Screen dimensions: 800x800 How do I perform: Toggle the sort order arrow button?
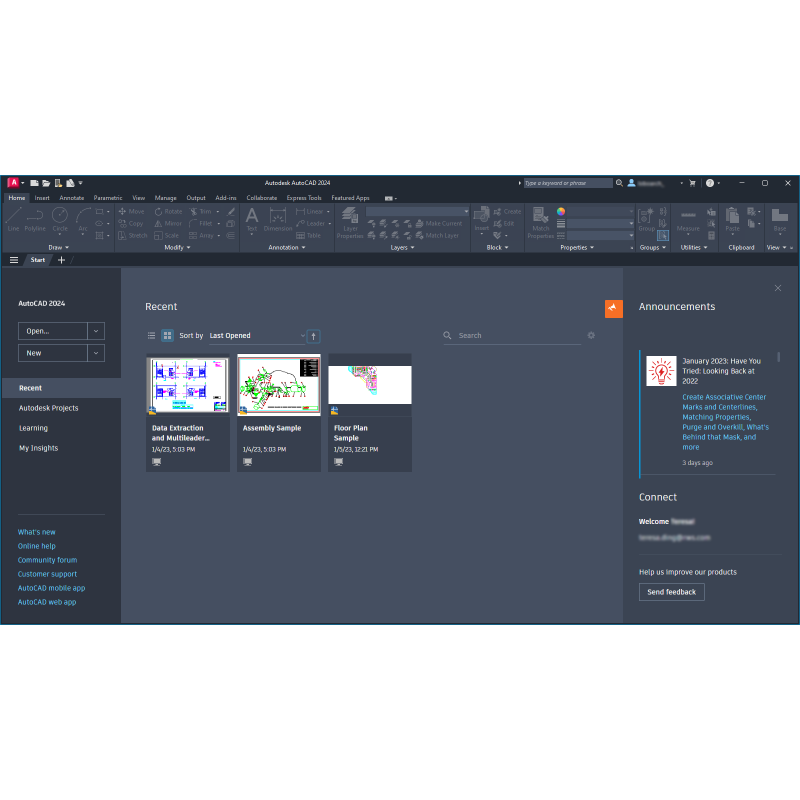point(313,336)
